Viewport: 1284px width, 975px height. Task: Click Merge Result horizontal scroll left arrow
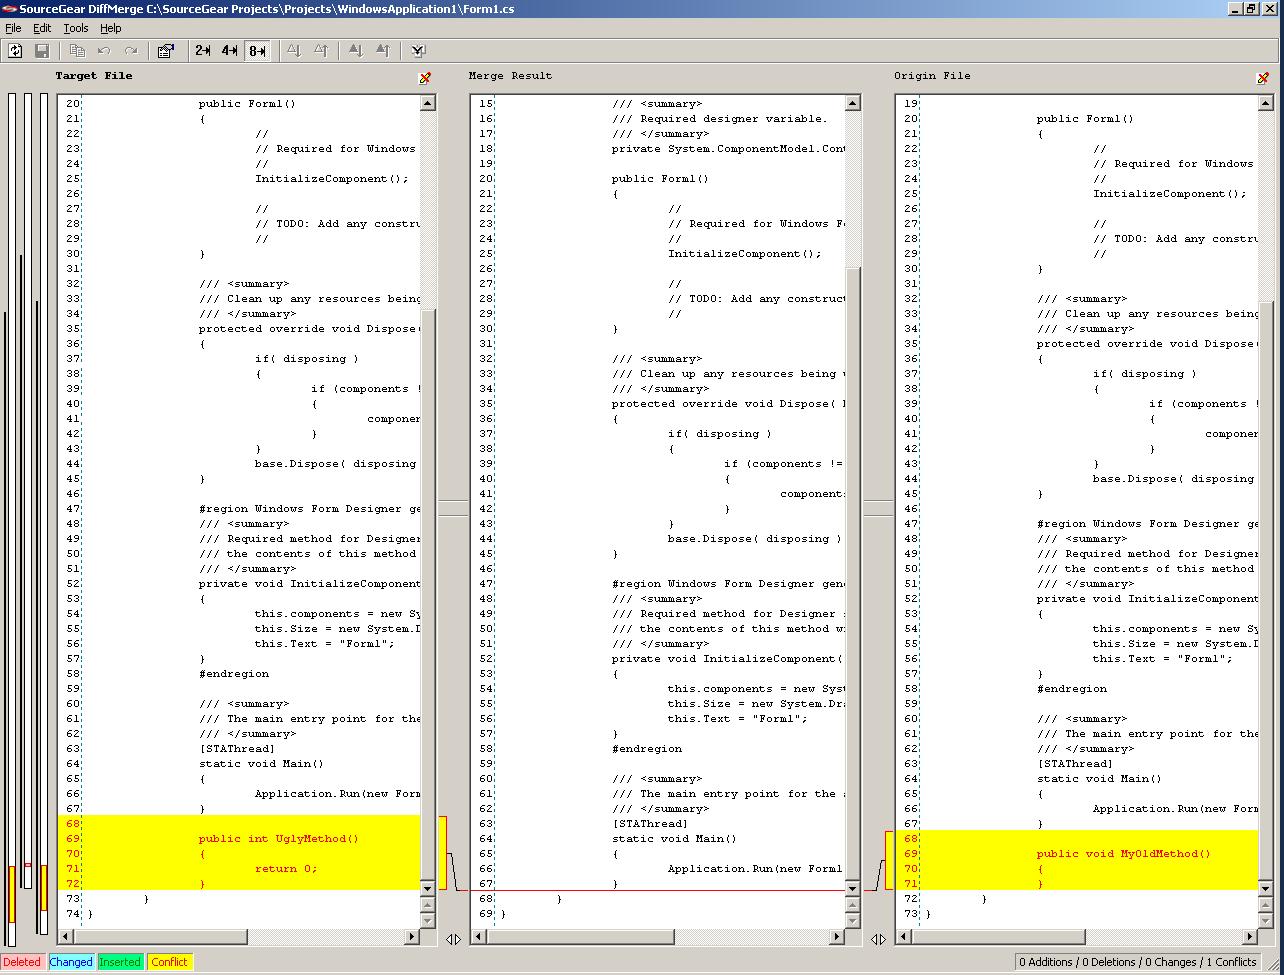tap(479, 937)
